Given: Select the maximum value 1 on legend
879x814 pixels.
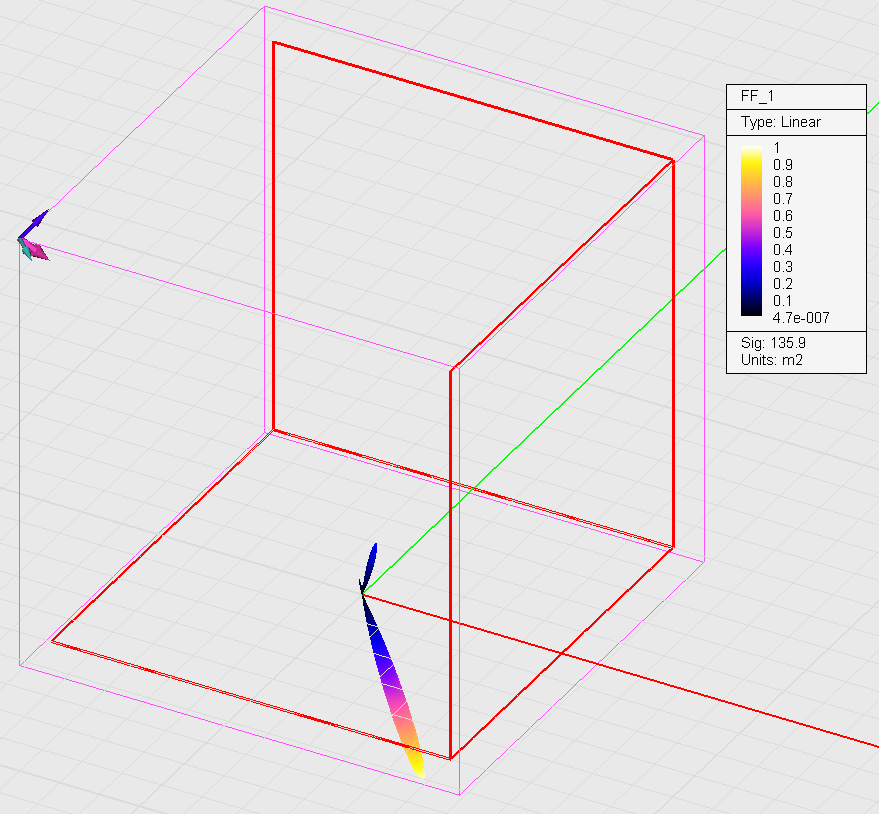Looking at the screenshot, I should coord(776,147).
